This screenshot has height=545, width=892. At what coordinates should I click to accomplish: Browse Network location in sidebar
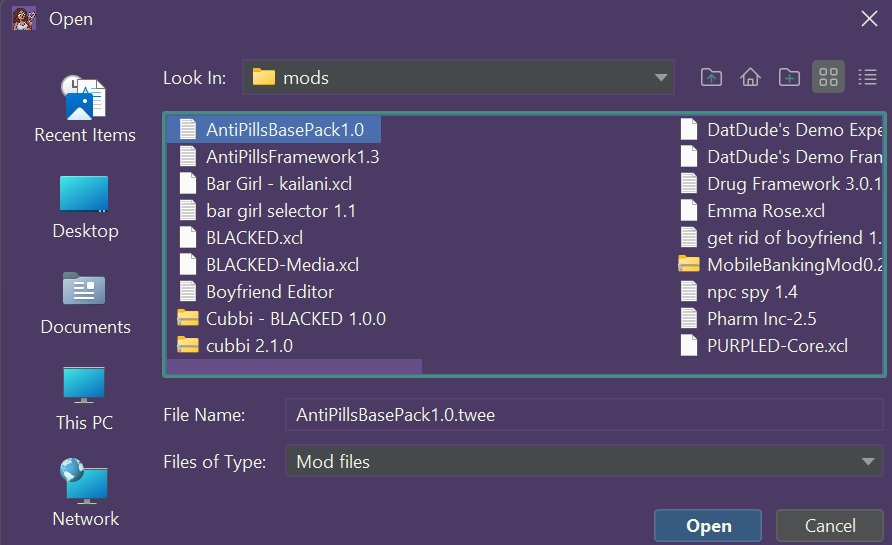pyautogui.click(x=85, y=494)
